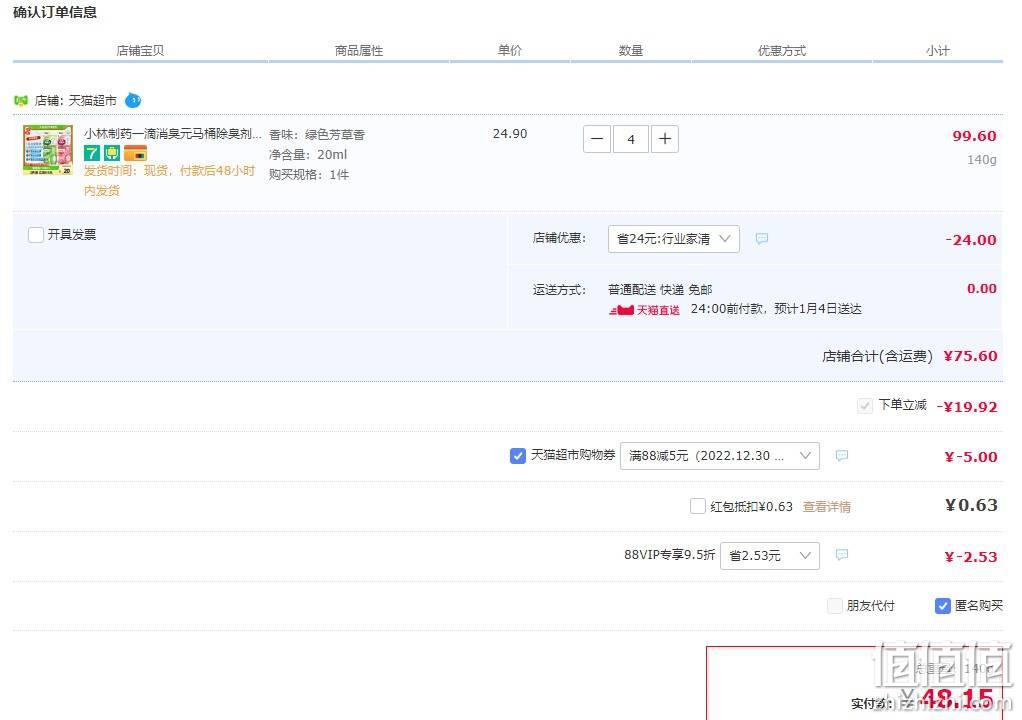
Task: Click the comment icon beside 88VIP dropdown
Action: click(x=841, y=554)
